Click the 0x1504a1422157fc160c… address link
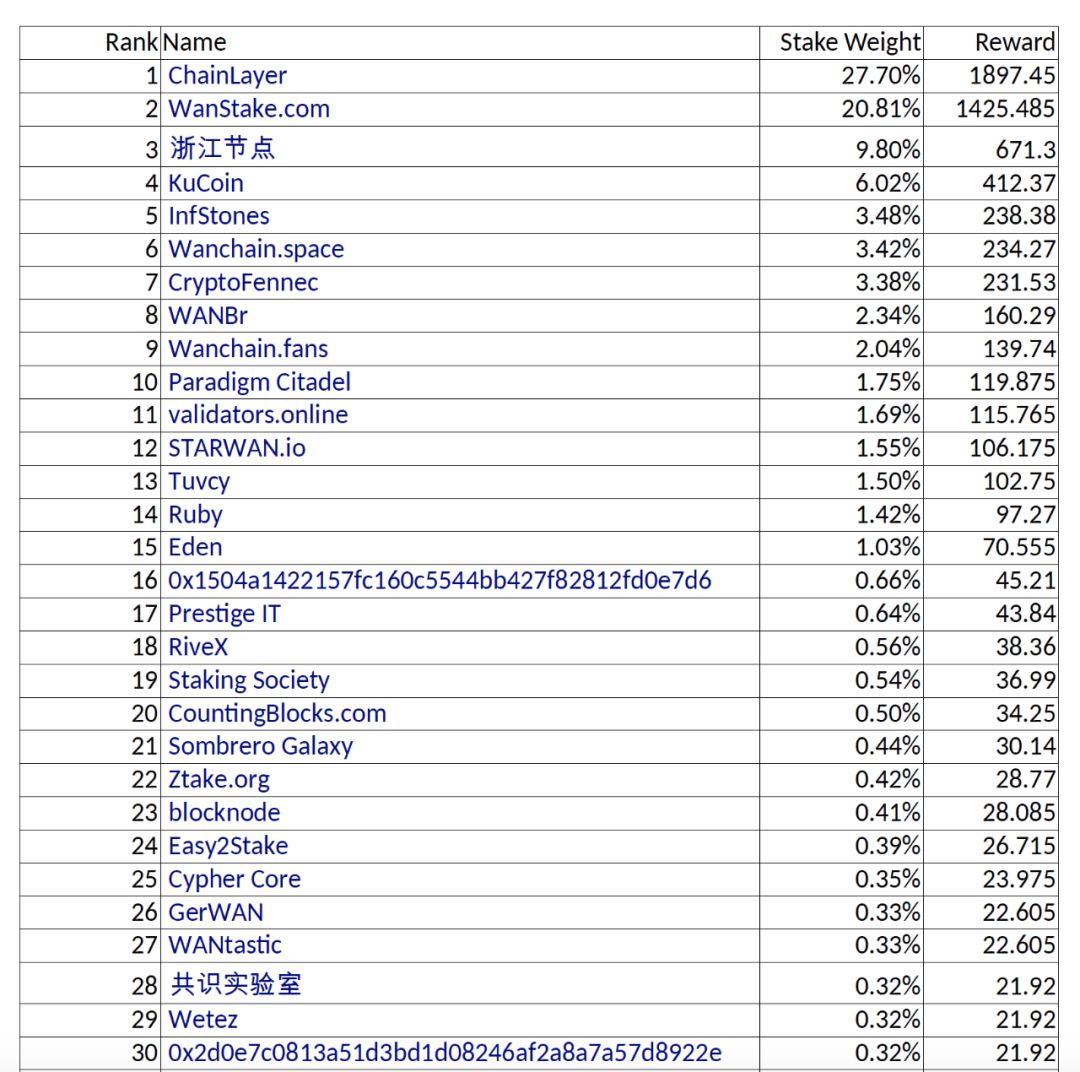 (x=439, y=581)
